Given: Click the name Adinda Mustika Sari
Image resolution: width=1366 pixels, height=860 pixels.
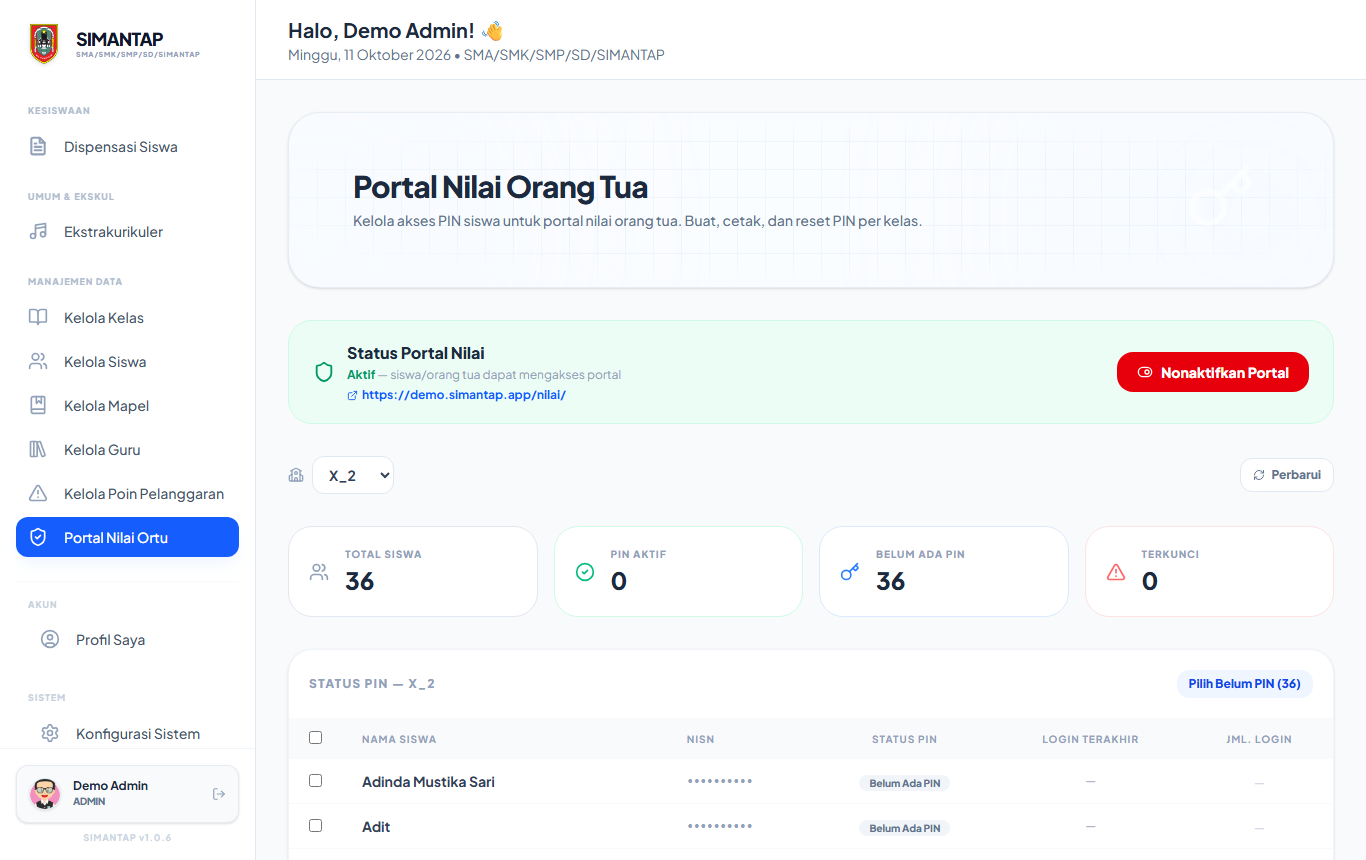Looking at the screenshot, I should click(x=428, y=782).
